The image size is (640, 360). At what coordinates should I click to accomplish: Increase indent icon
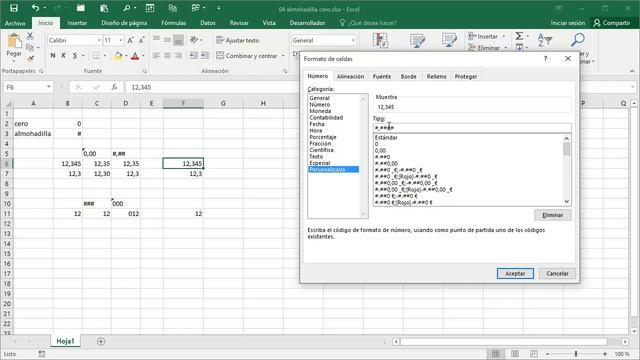coord(204,56)
